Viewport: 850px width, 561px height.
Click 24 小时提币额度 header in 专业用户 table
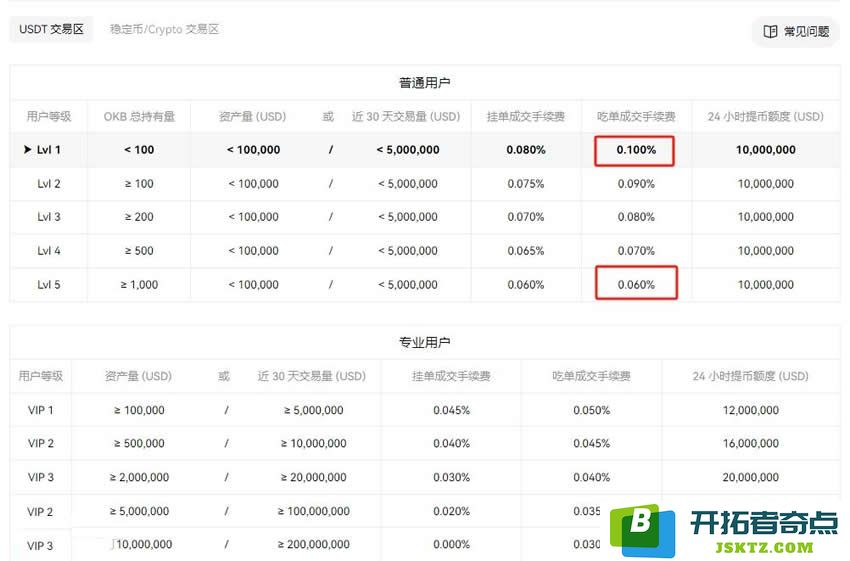[750, 376]
